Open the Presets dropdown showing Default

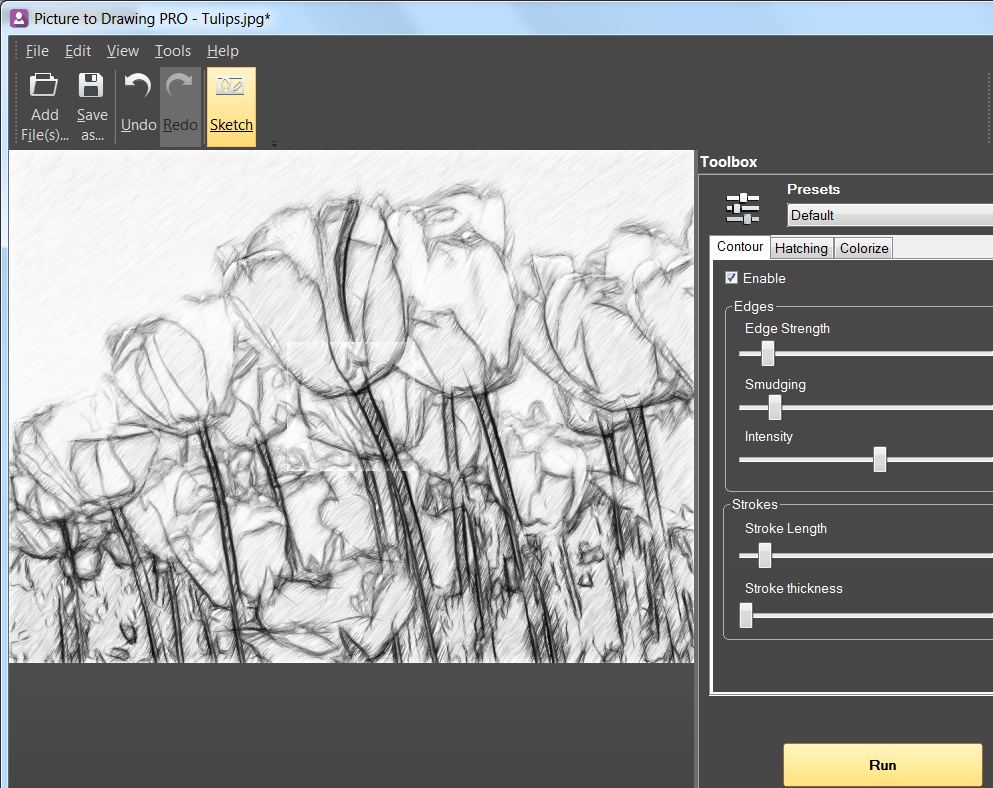[889, 215]
